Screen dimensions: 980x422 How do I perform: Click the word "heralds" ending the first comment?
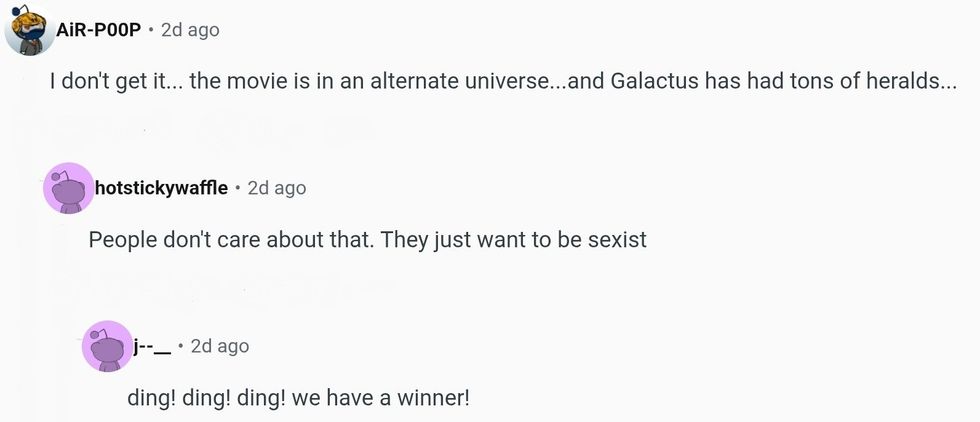pyautogui.click(x=912, y=82)
